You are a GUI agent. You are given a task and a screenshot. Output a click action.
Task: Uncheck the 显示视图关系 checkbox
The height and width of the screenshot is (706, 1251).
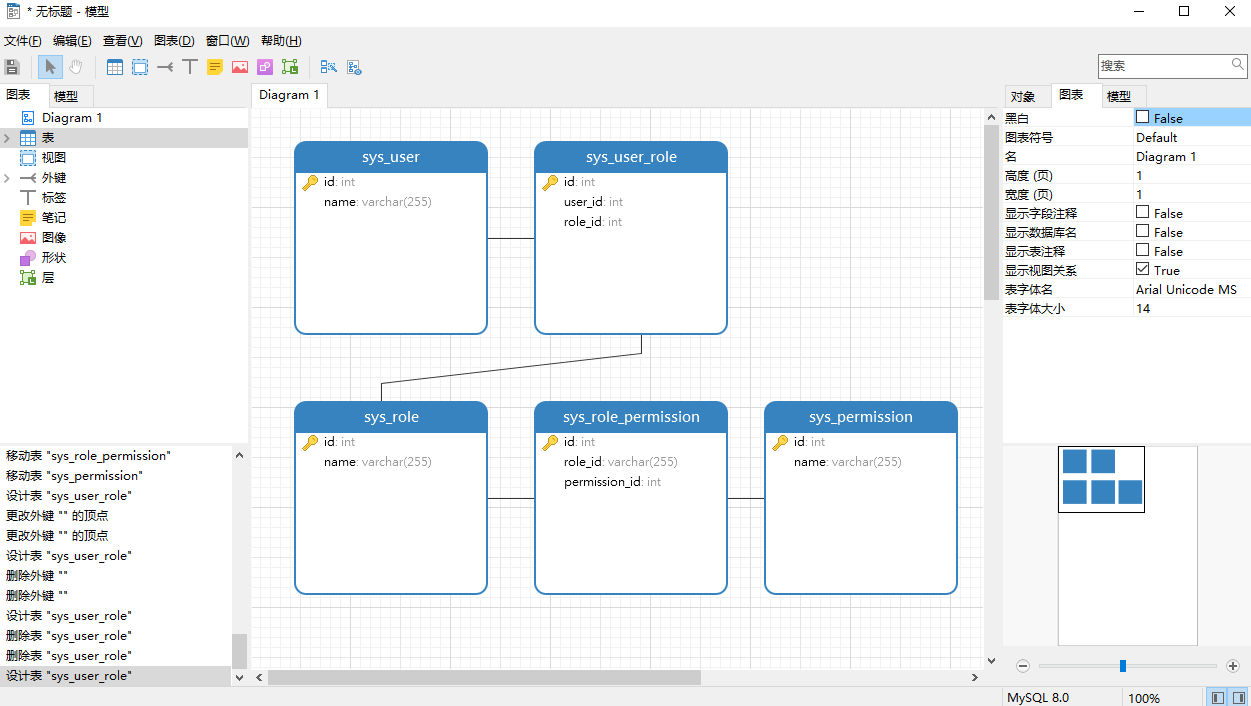point(1143,269)
